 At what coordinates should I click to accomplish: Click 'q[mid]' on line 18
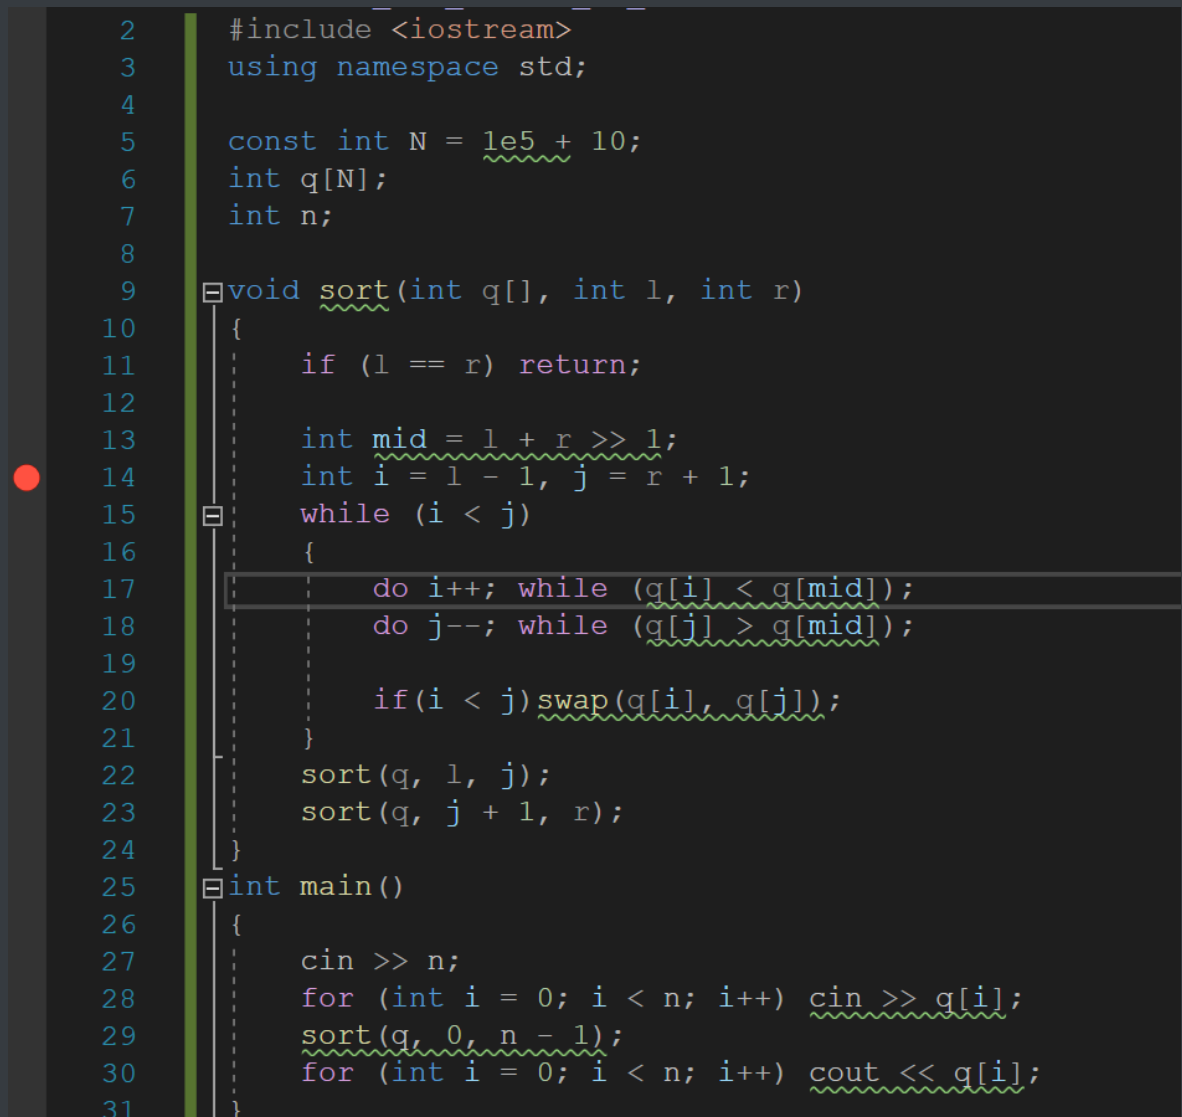[824, 626]
